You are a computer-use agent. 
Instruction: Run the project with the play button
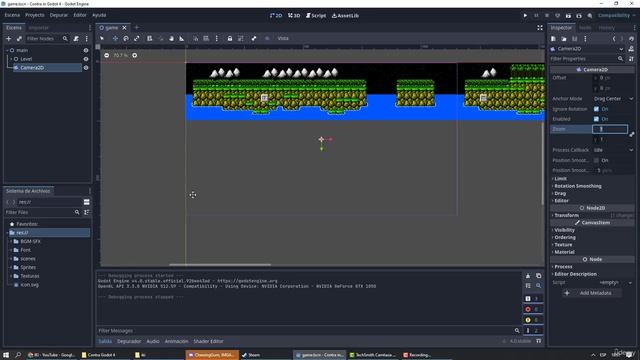coord(525,16)
